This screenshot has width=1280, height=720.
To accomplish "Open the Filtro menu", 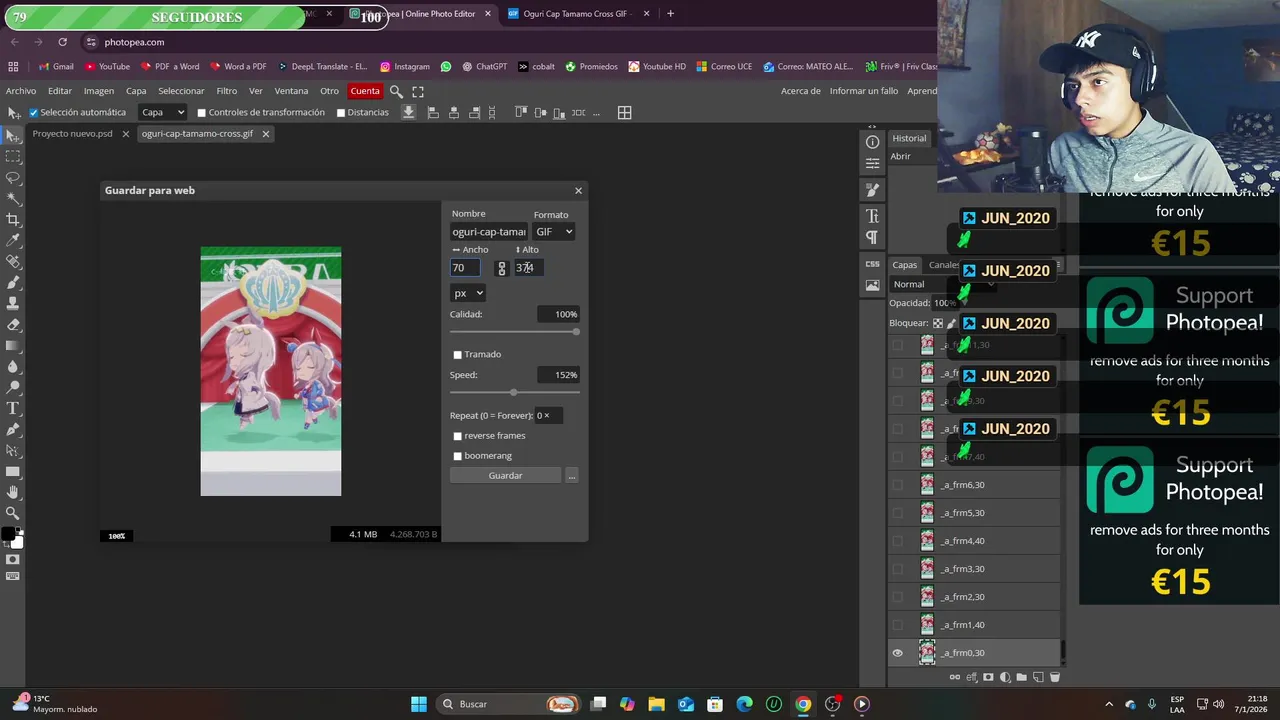I will point(227,91).
